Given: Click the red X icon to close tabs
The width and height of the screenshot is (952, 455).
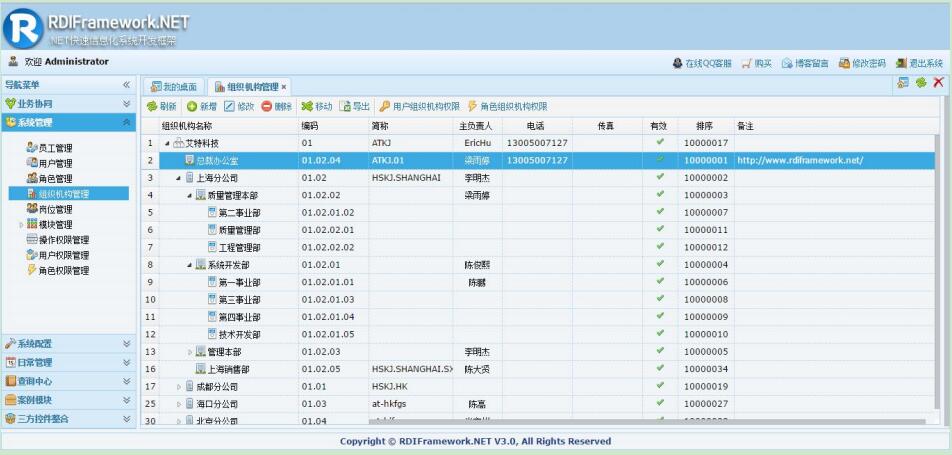Looking at the screenshot, I should point(938,84).
